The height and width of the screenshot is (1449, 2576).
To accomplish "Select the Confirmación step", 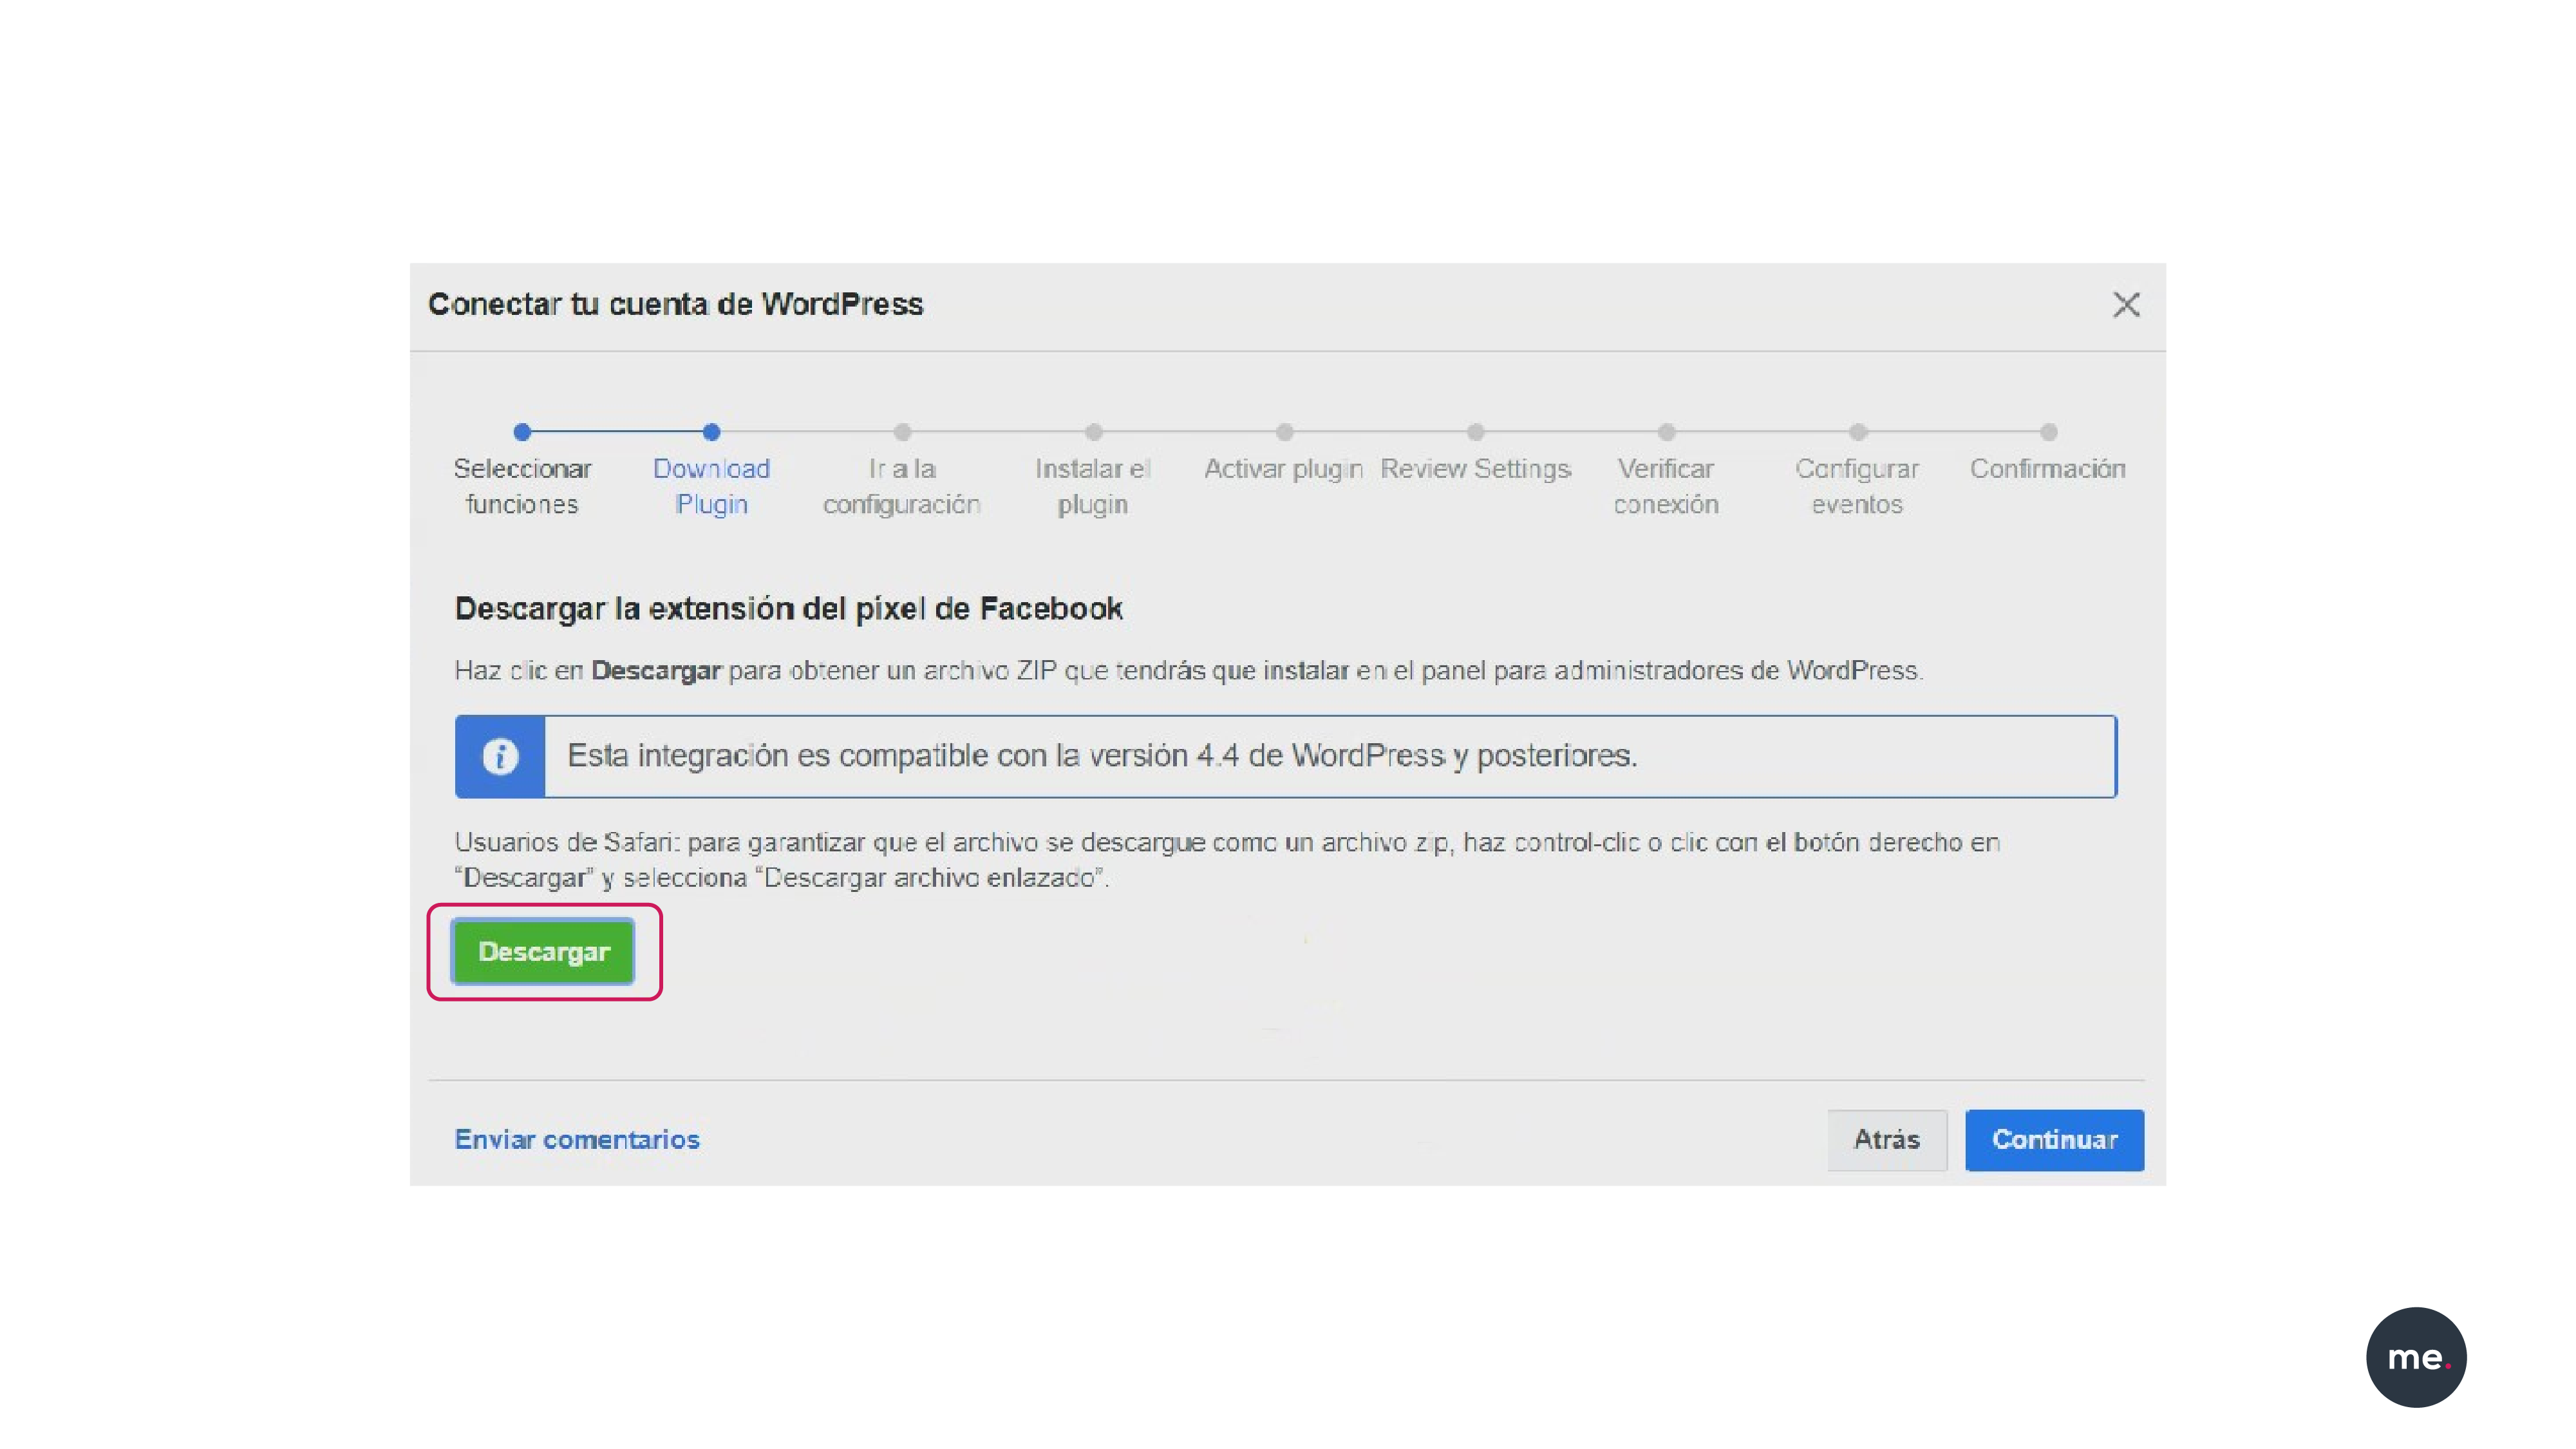I will click(2048, 468).
